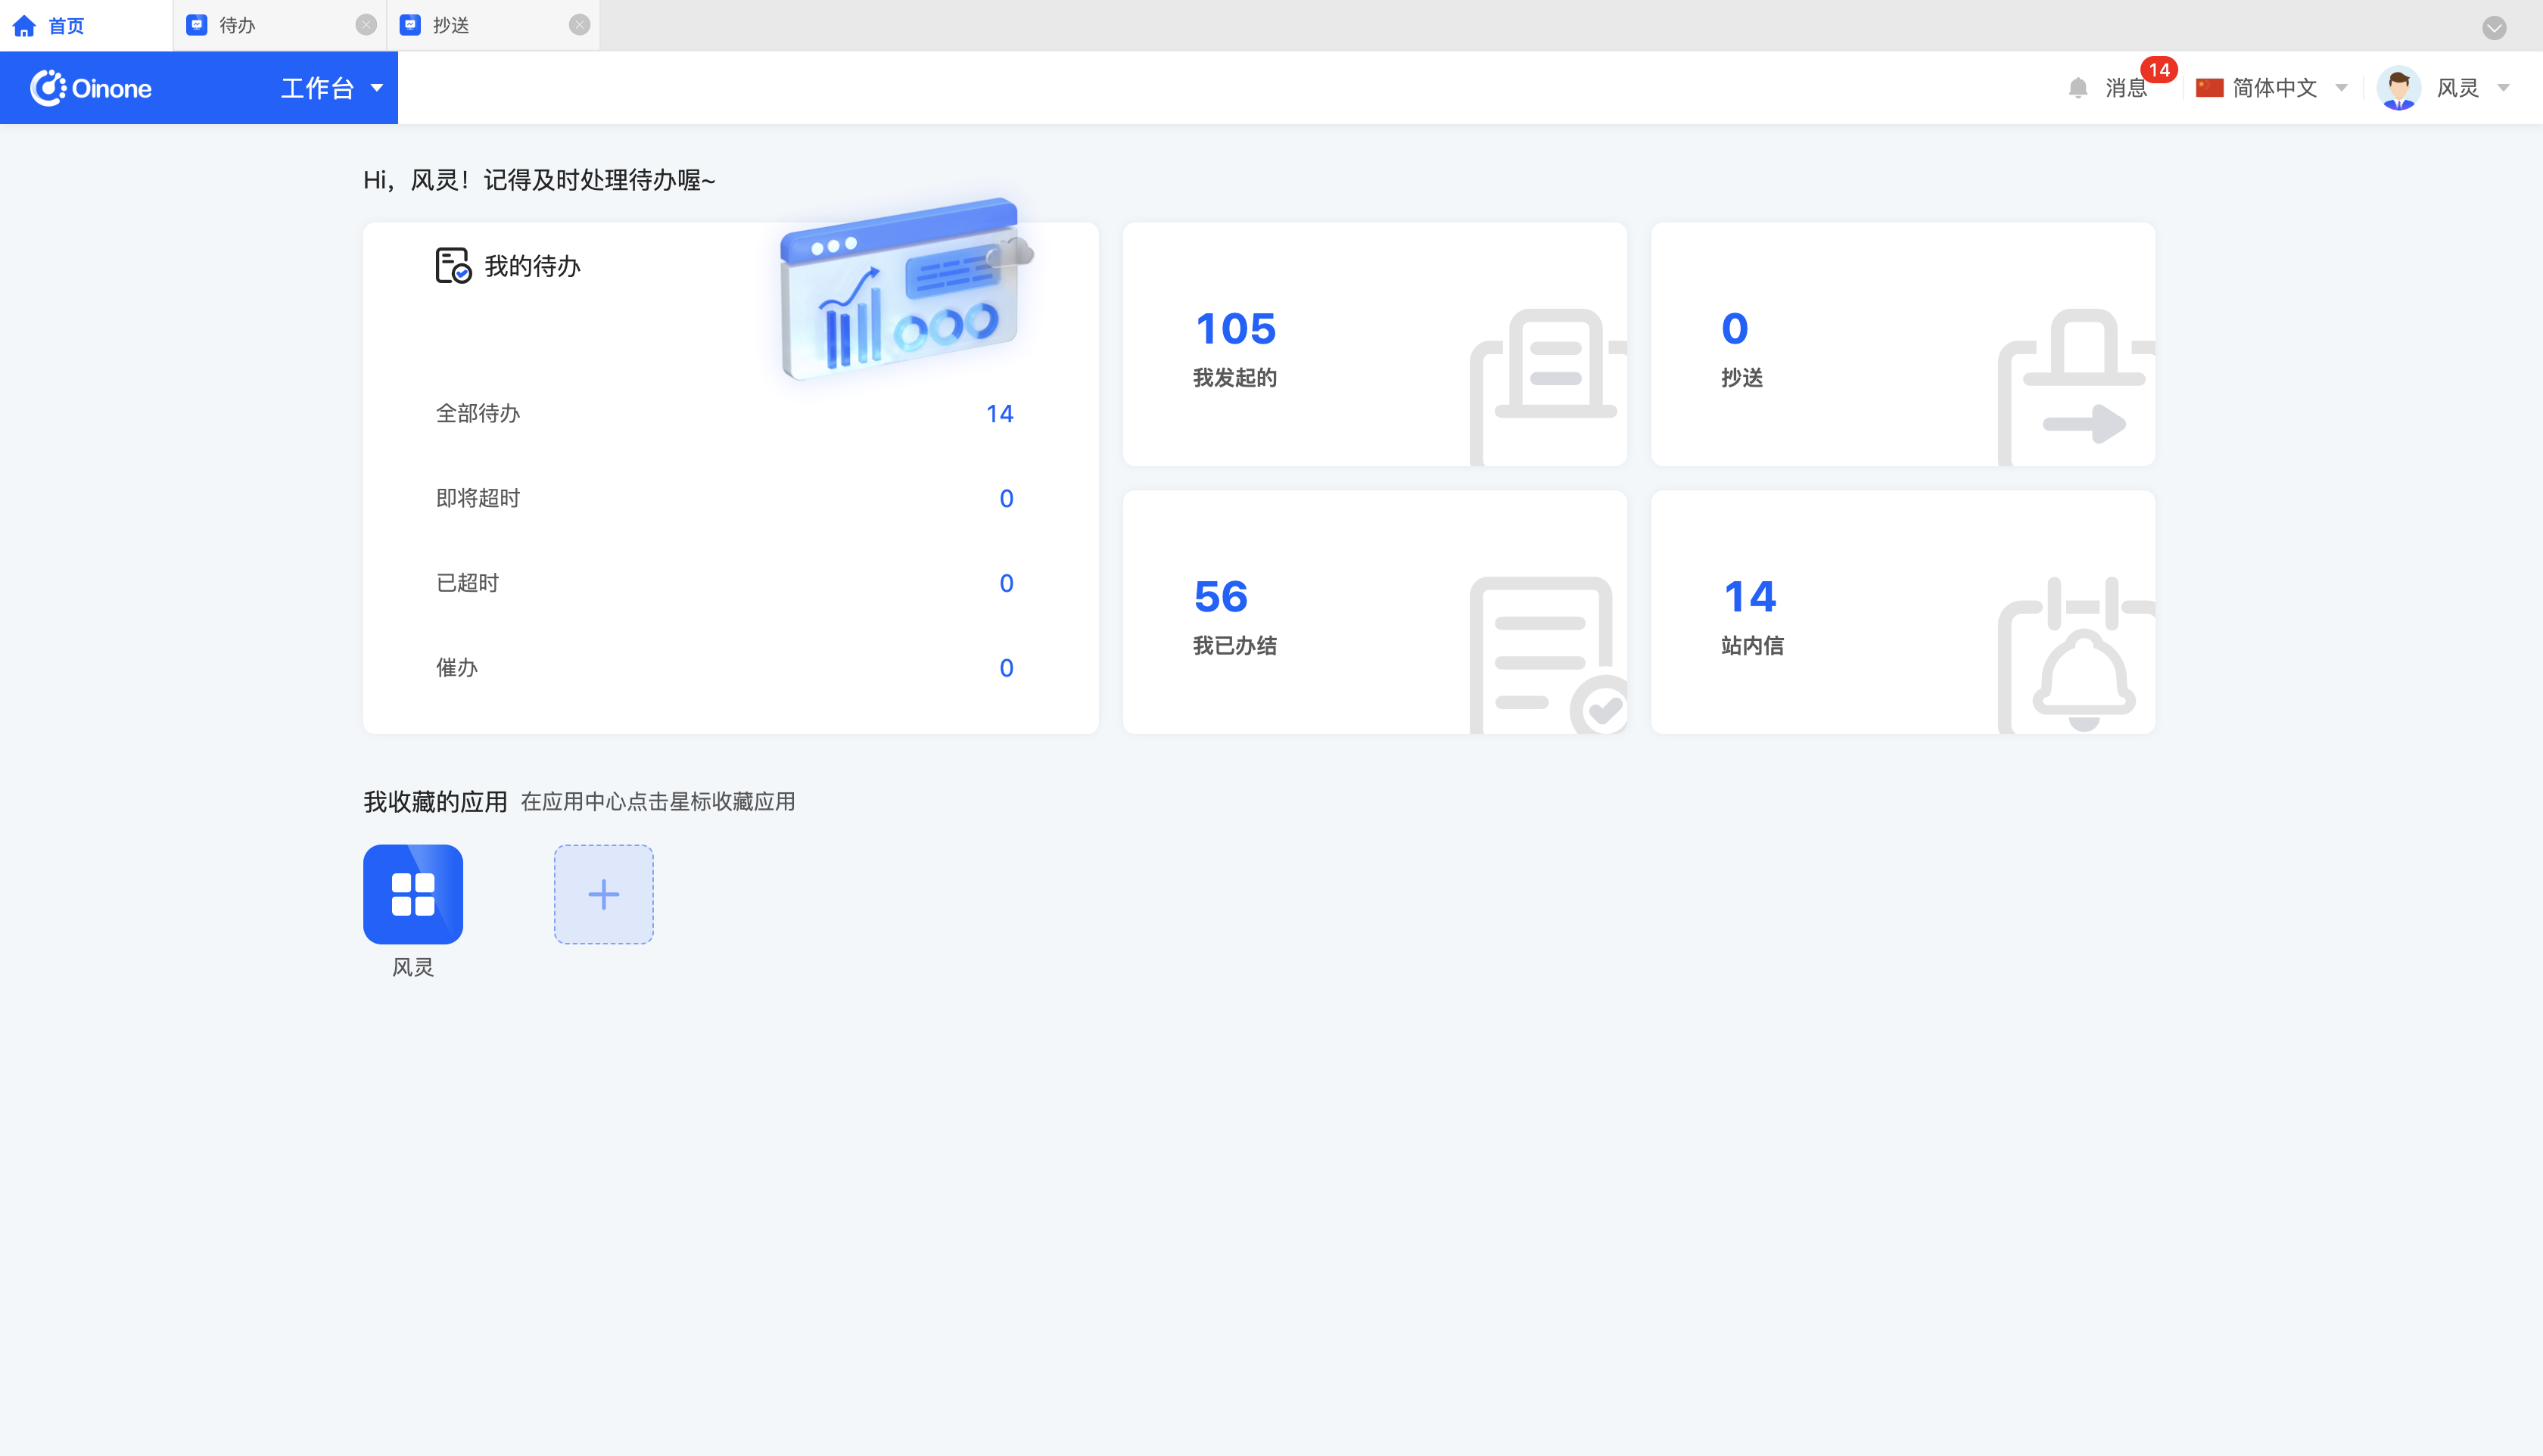Switch to the 待办 tab
The width and height of the screenshot is (2543, 1456).
click(238, 25)
